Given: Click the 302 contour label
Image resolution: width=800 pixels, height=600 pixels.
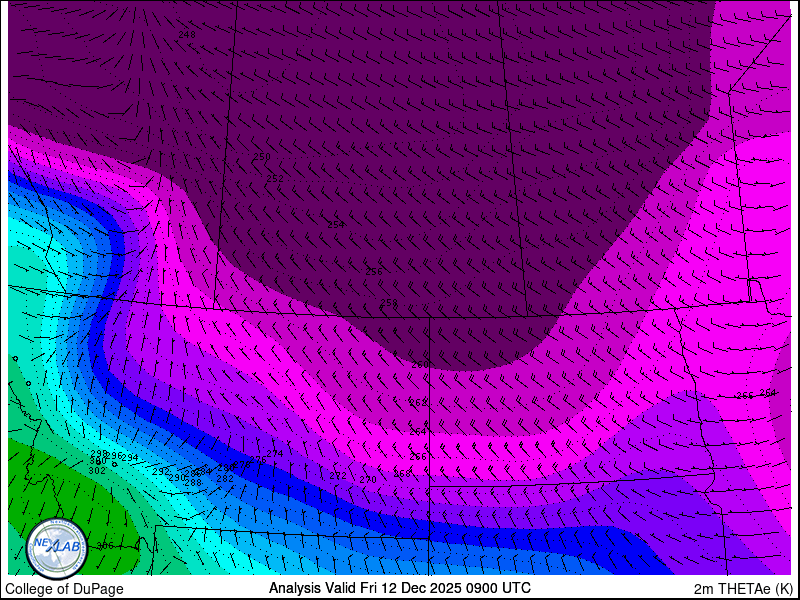Looking at the screenshot, I should (x=97, y=470).
